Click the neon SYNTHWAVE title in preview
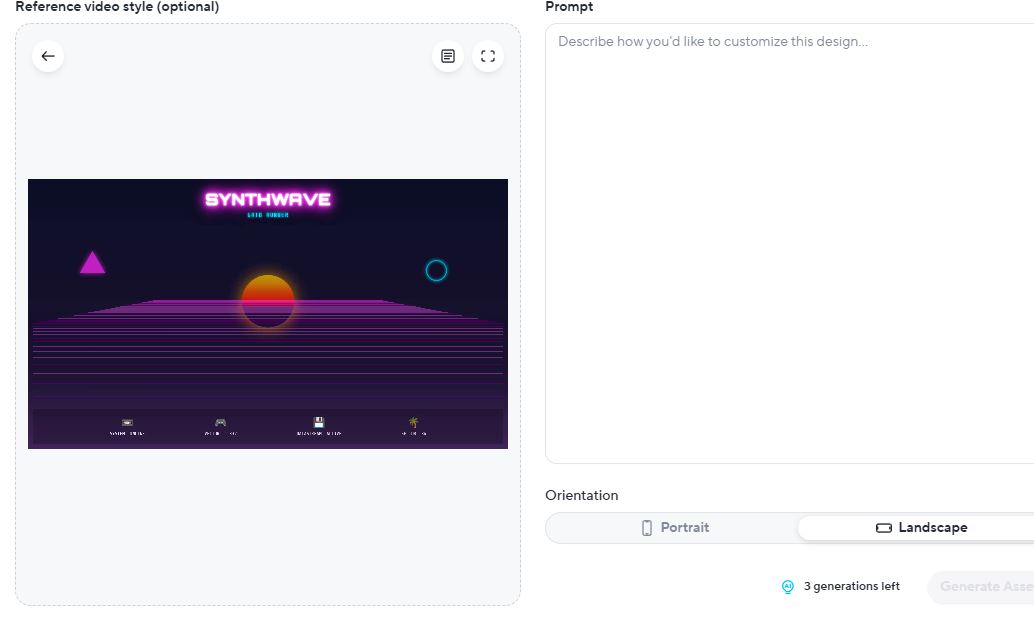 point(267,200)
